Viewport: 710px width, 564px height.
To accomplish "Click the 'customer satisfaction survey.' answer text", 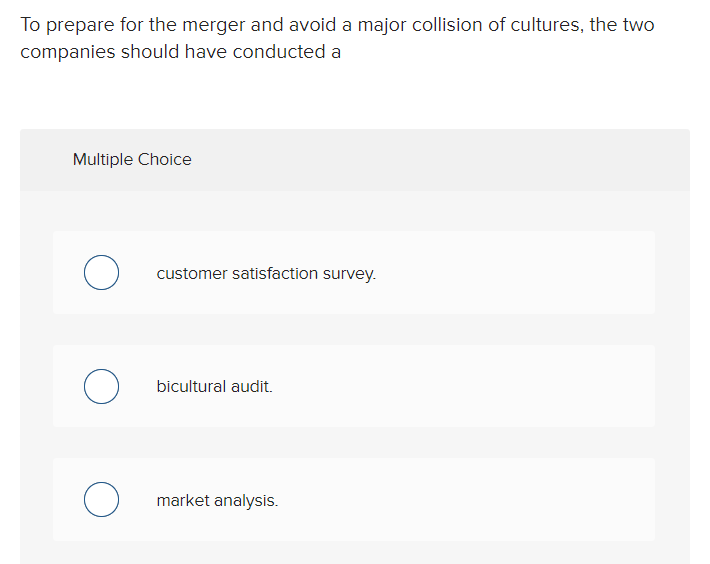I will pyautogui.click(x=266, y=273).
